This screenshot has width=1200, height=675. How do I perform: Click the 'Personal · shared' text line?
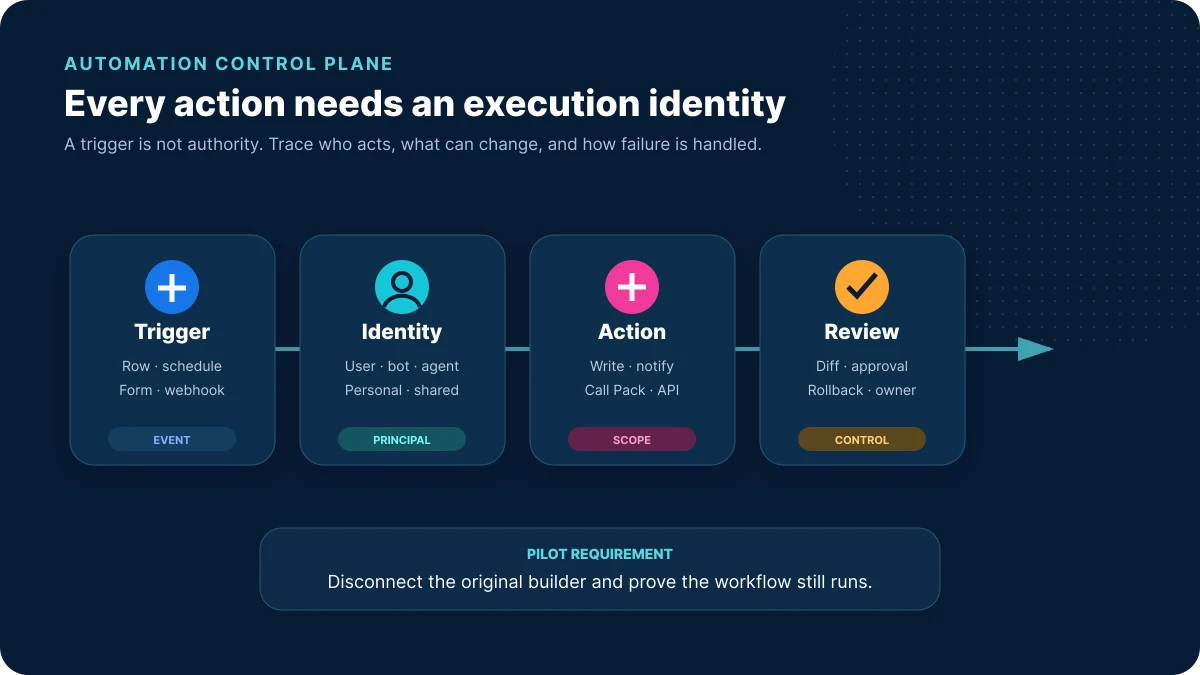pos(402,390)
